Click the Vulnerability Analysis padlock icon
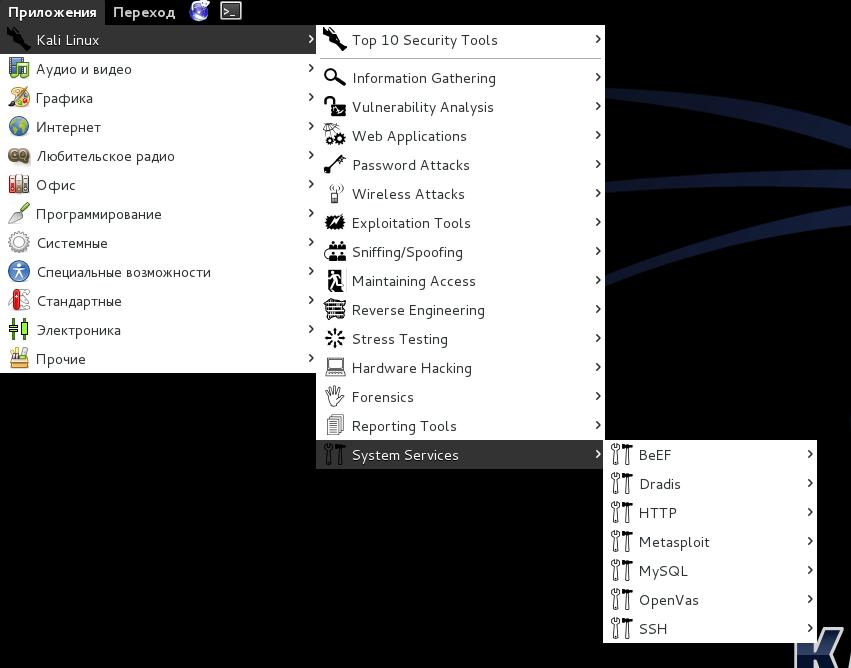This screenshot has height=668, width=851. [335, 106]
